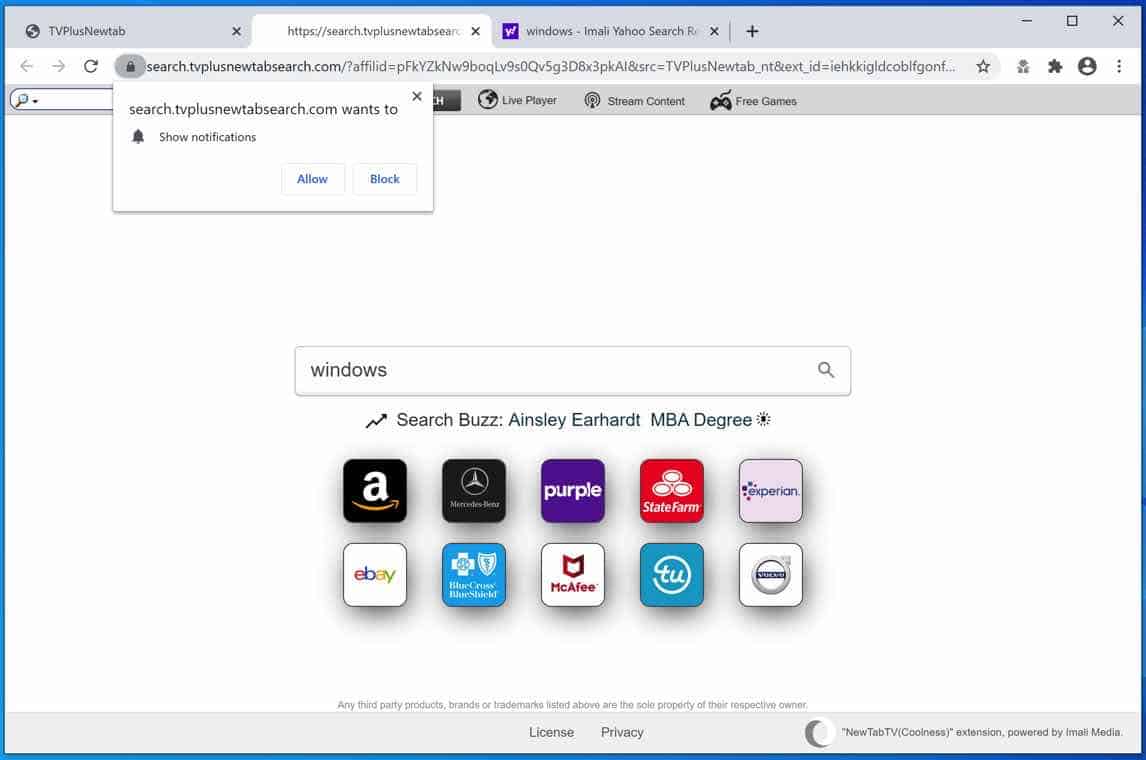Open the Chrome three-dot menu

coord(1119,66)
